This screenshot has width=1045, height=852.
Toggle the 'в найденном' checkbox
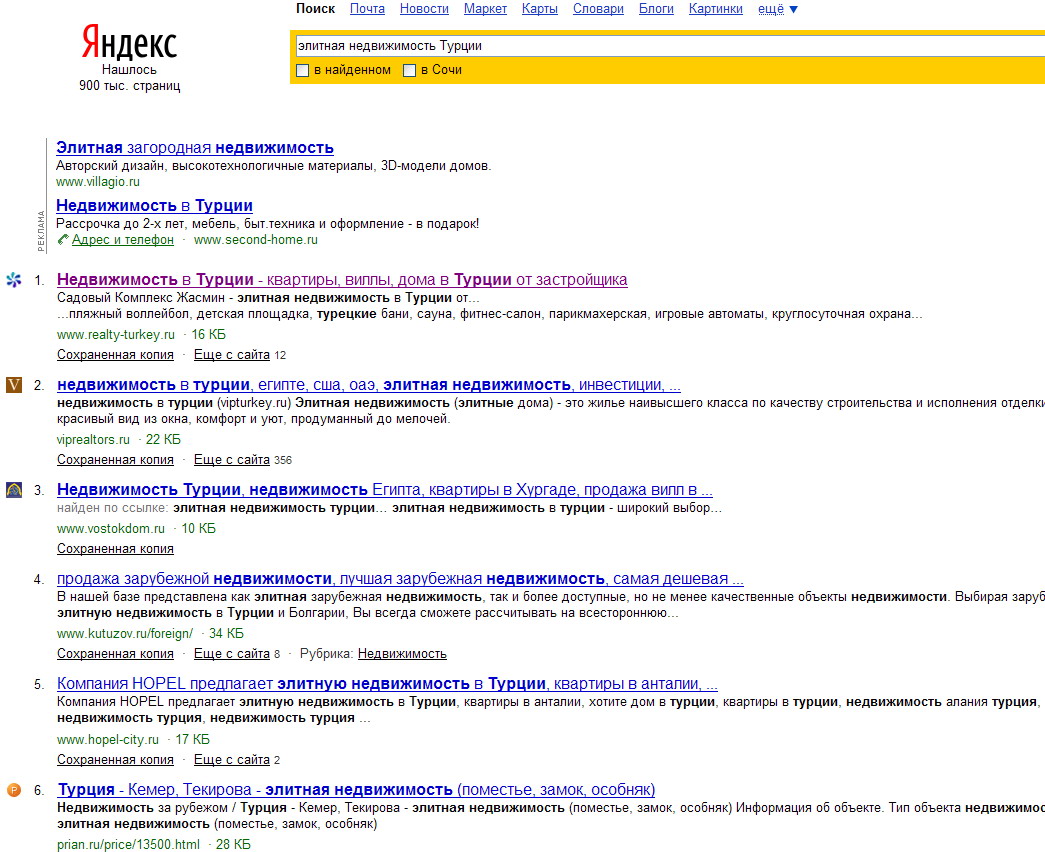click(x=303, y=70)
